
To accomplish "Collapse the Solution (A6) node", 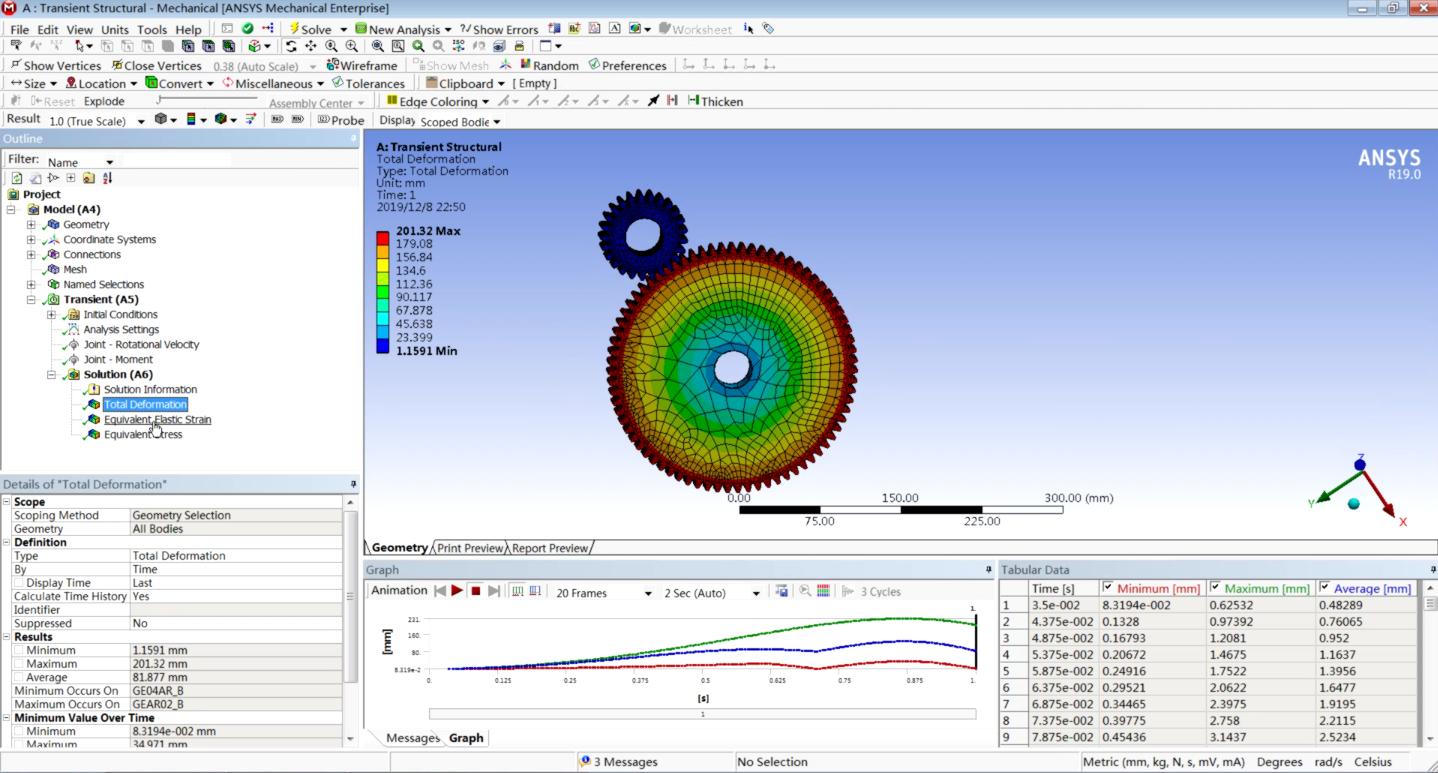I will (51, 374).
